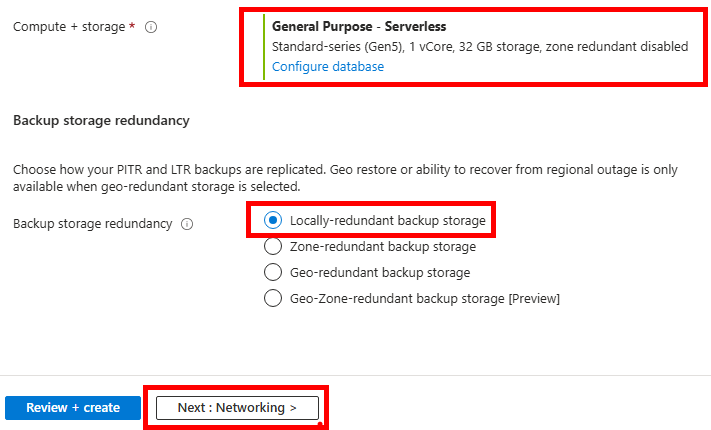Click the General Purpose - Serverless heading
This screenshot has height=430, width=711.
[359, 26]
